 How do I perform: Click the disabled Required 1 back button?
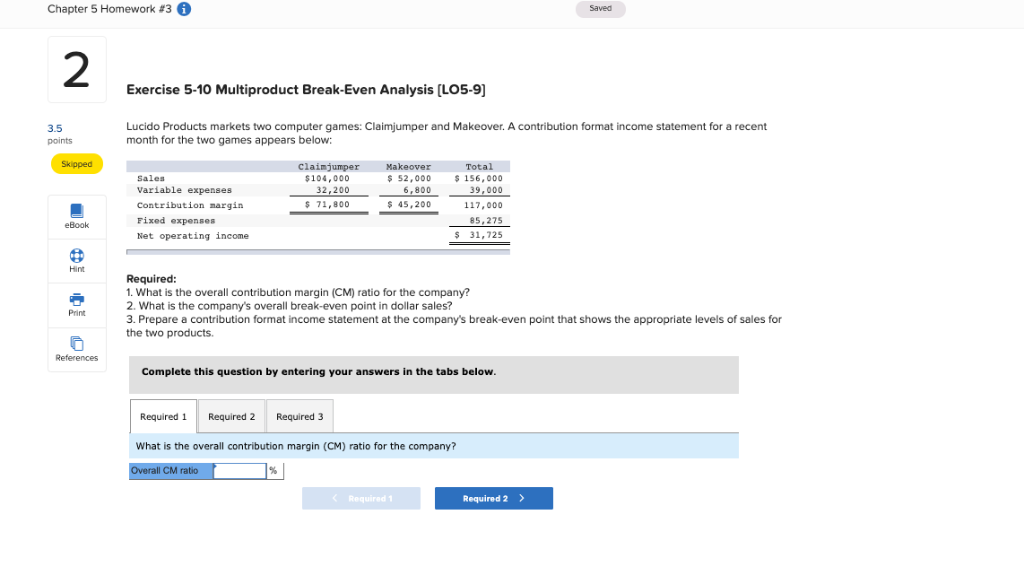click(x=360, y=498)
